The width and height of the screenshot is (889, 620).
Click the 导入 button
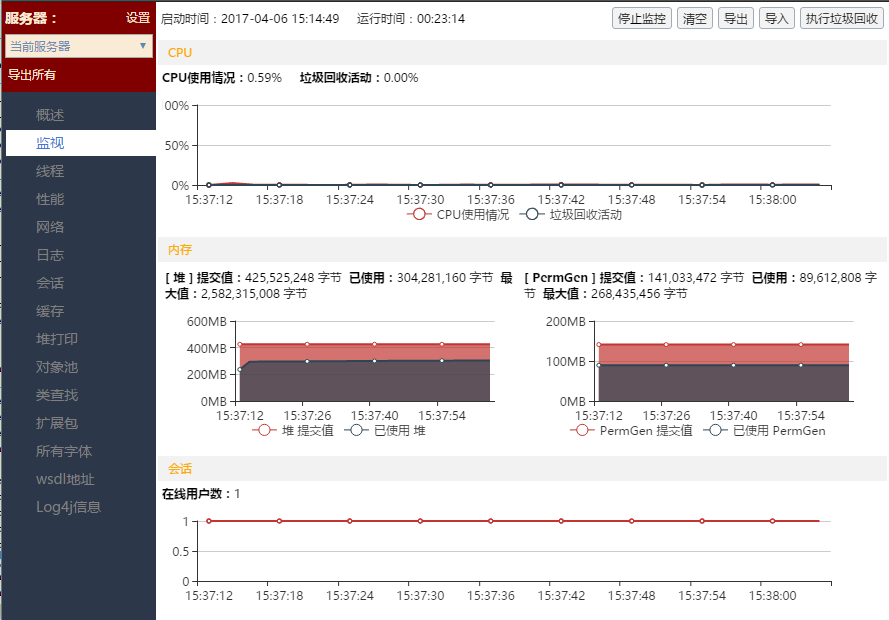coord(776,18)
